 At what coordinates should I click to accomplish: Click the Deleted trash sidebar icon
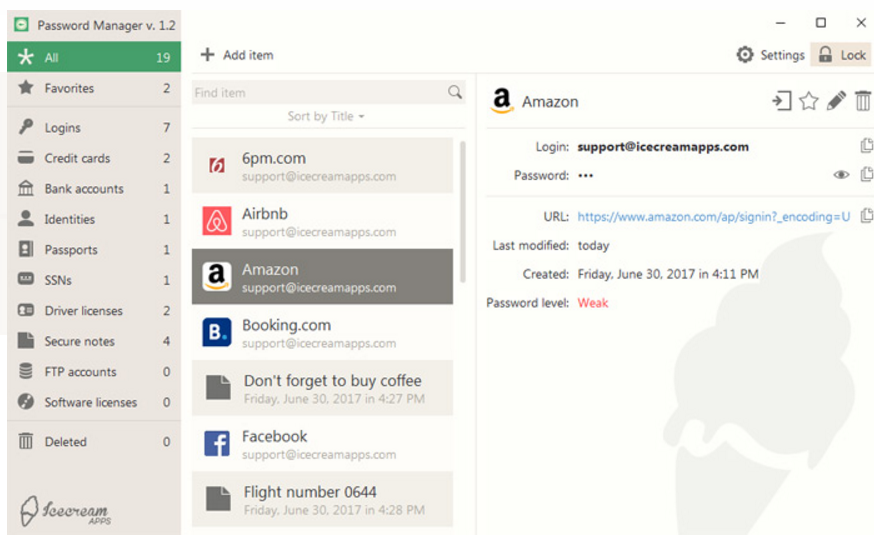(26, 441)
